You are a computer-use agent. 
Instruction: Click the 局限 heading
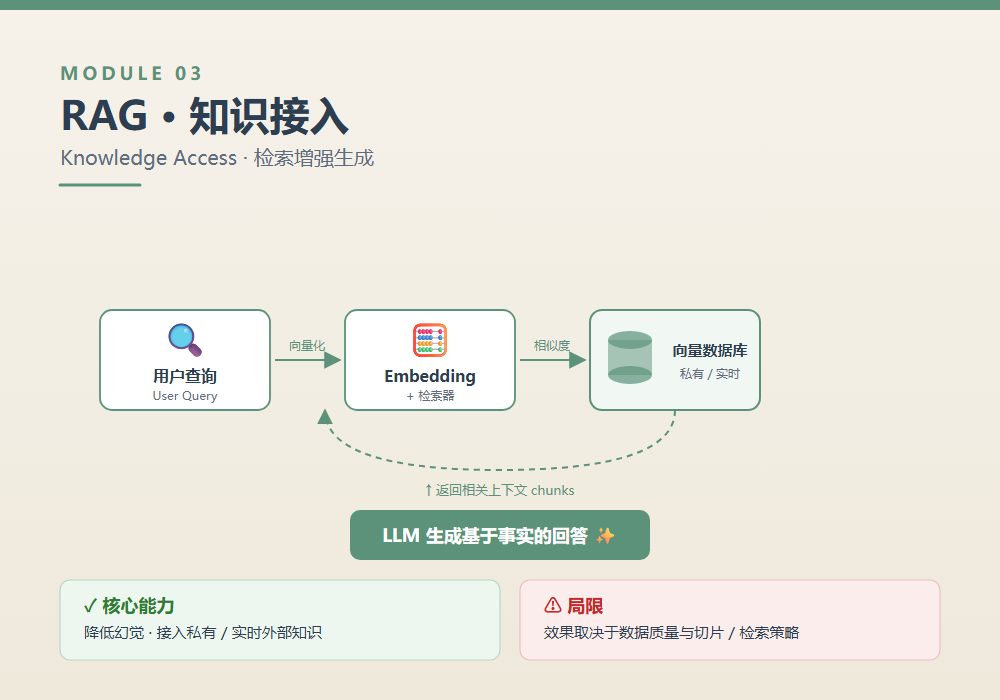pos(585,606)
